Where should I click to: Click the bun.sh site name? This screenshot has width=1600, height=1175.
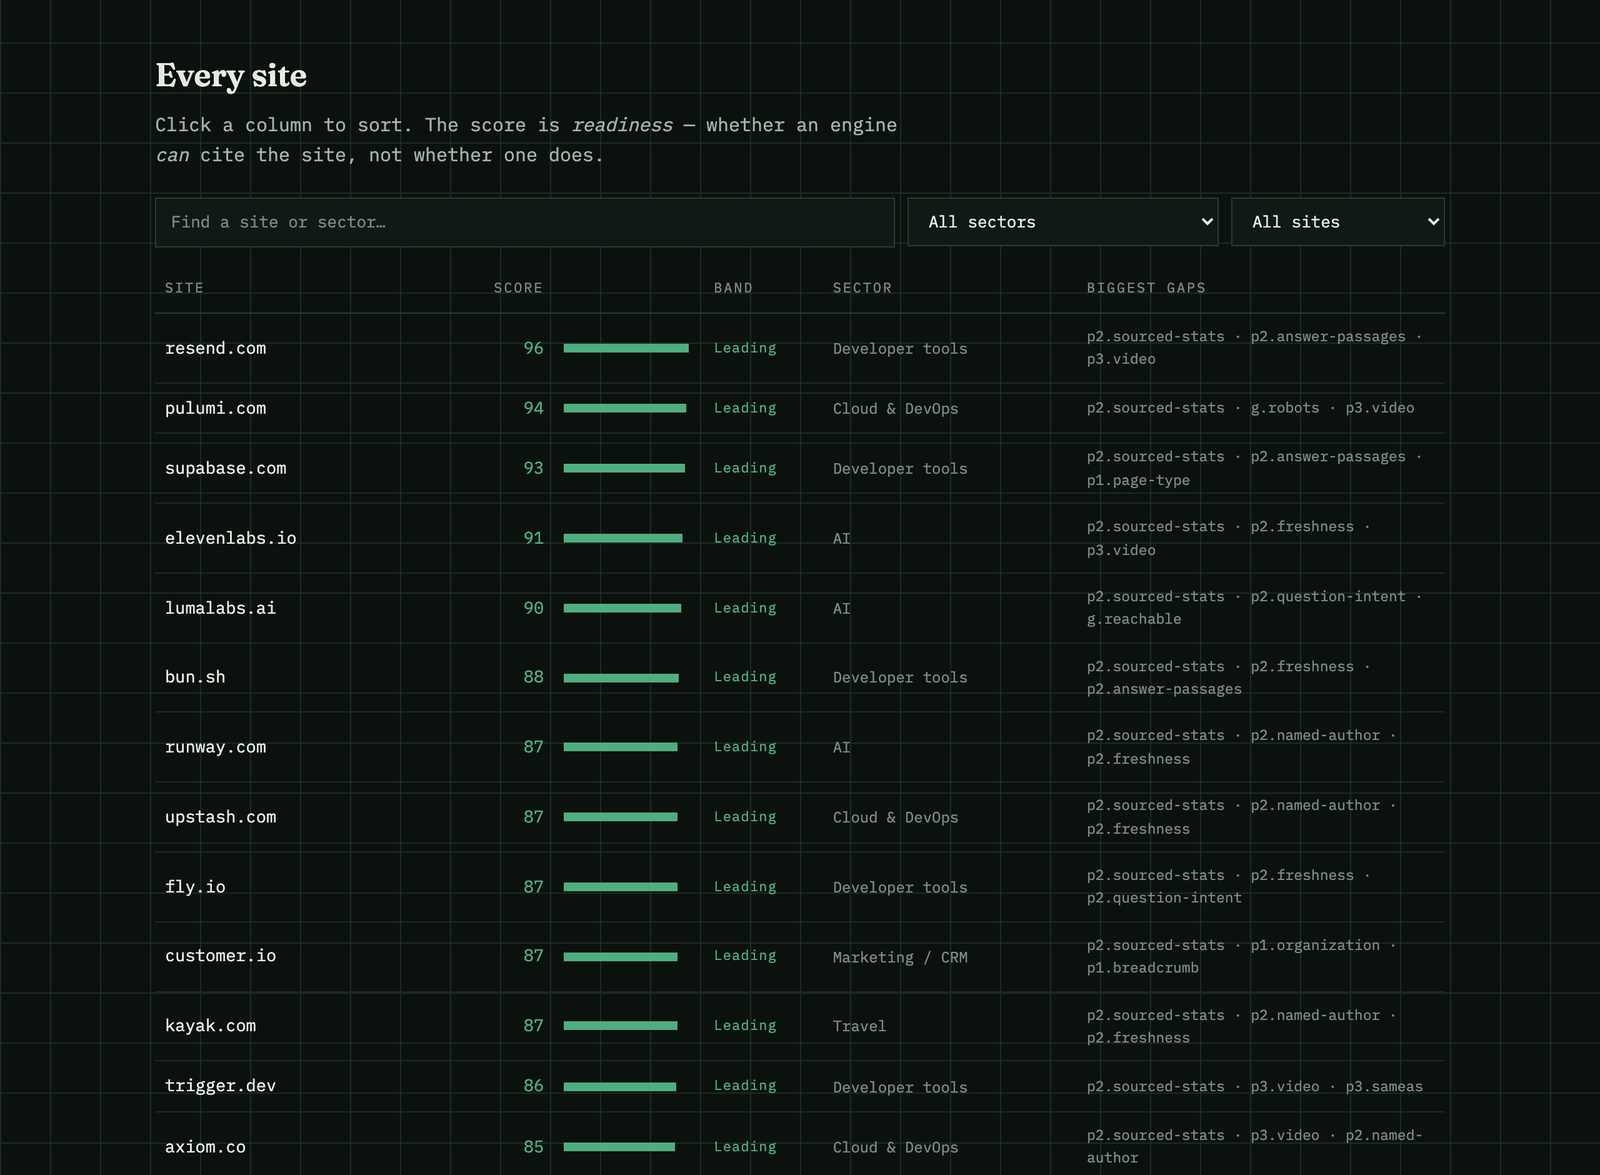pyautogui.click(x=195, y=677)
